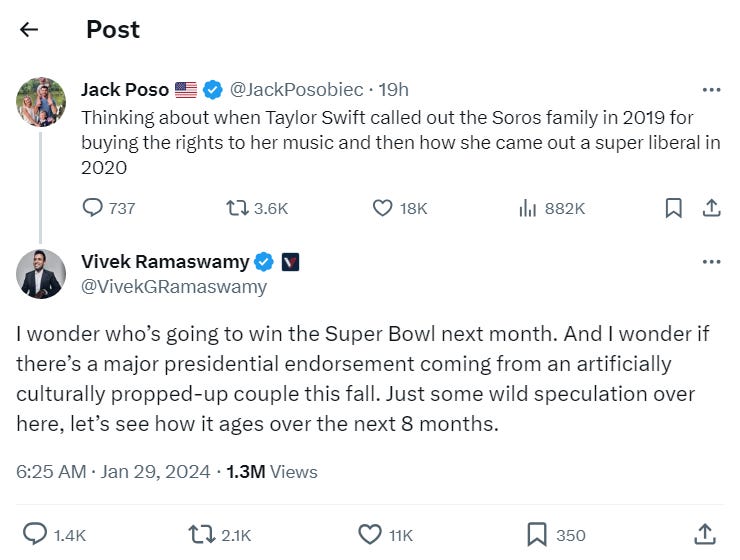The image size is (740, 560).
Task: Like Vivek Ramaswamy's post
Action: pyautogui.click(x=370, y=534)
